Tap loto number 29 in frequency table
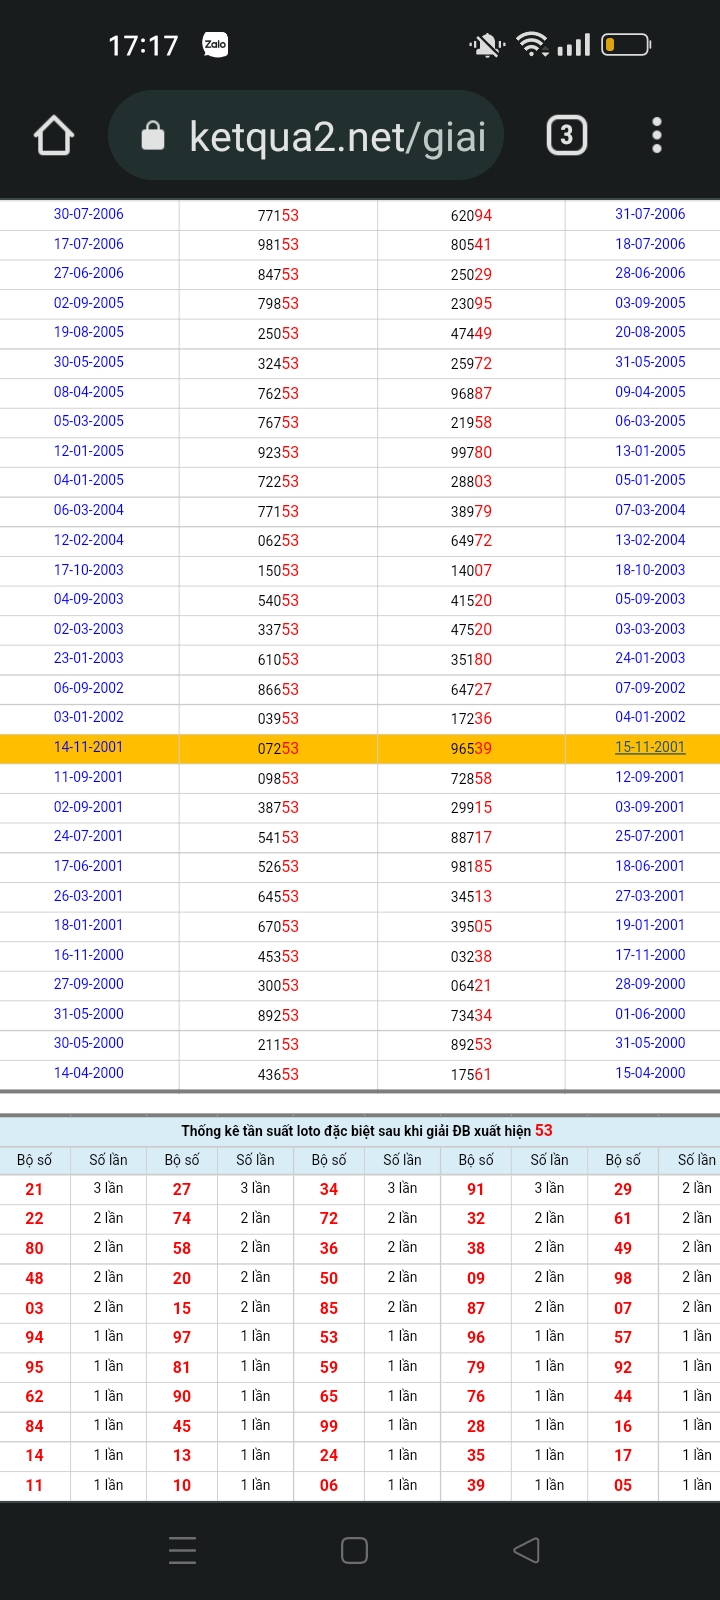This screenshot has height=1600, width=720. point(623,1189)
